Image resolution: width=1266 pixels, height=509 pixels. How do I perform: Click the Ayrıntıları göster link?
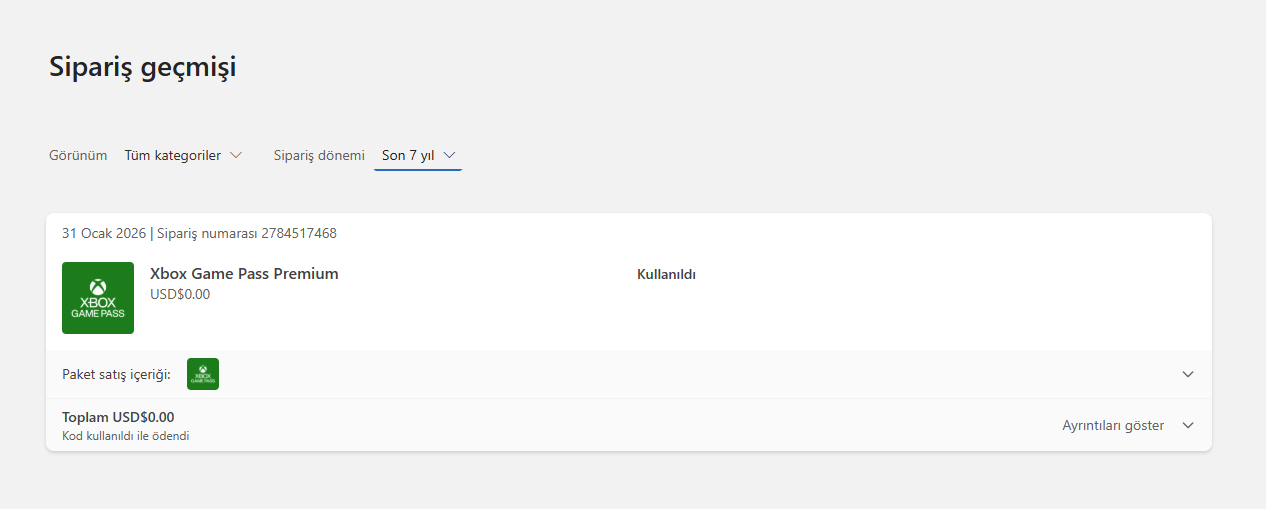pos(1113,425)
